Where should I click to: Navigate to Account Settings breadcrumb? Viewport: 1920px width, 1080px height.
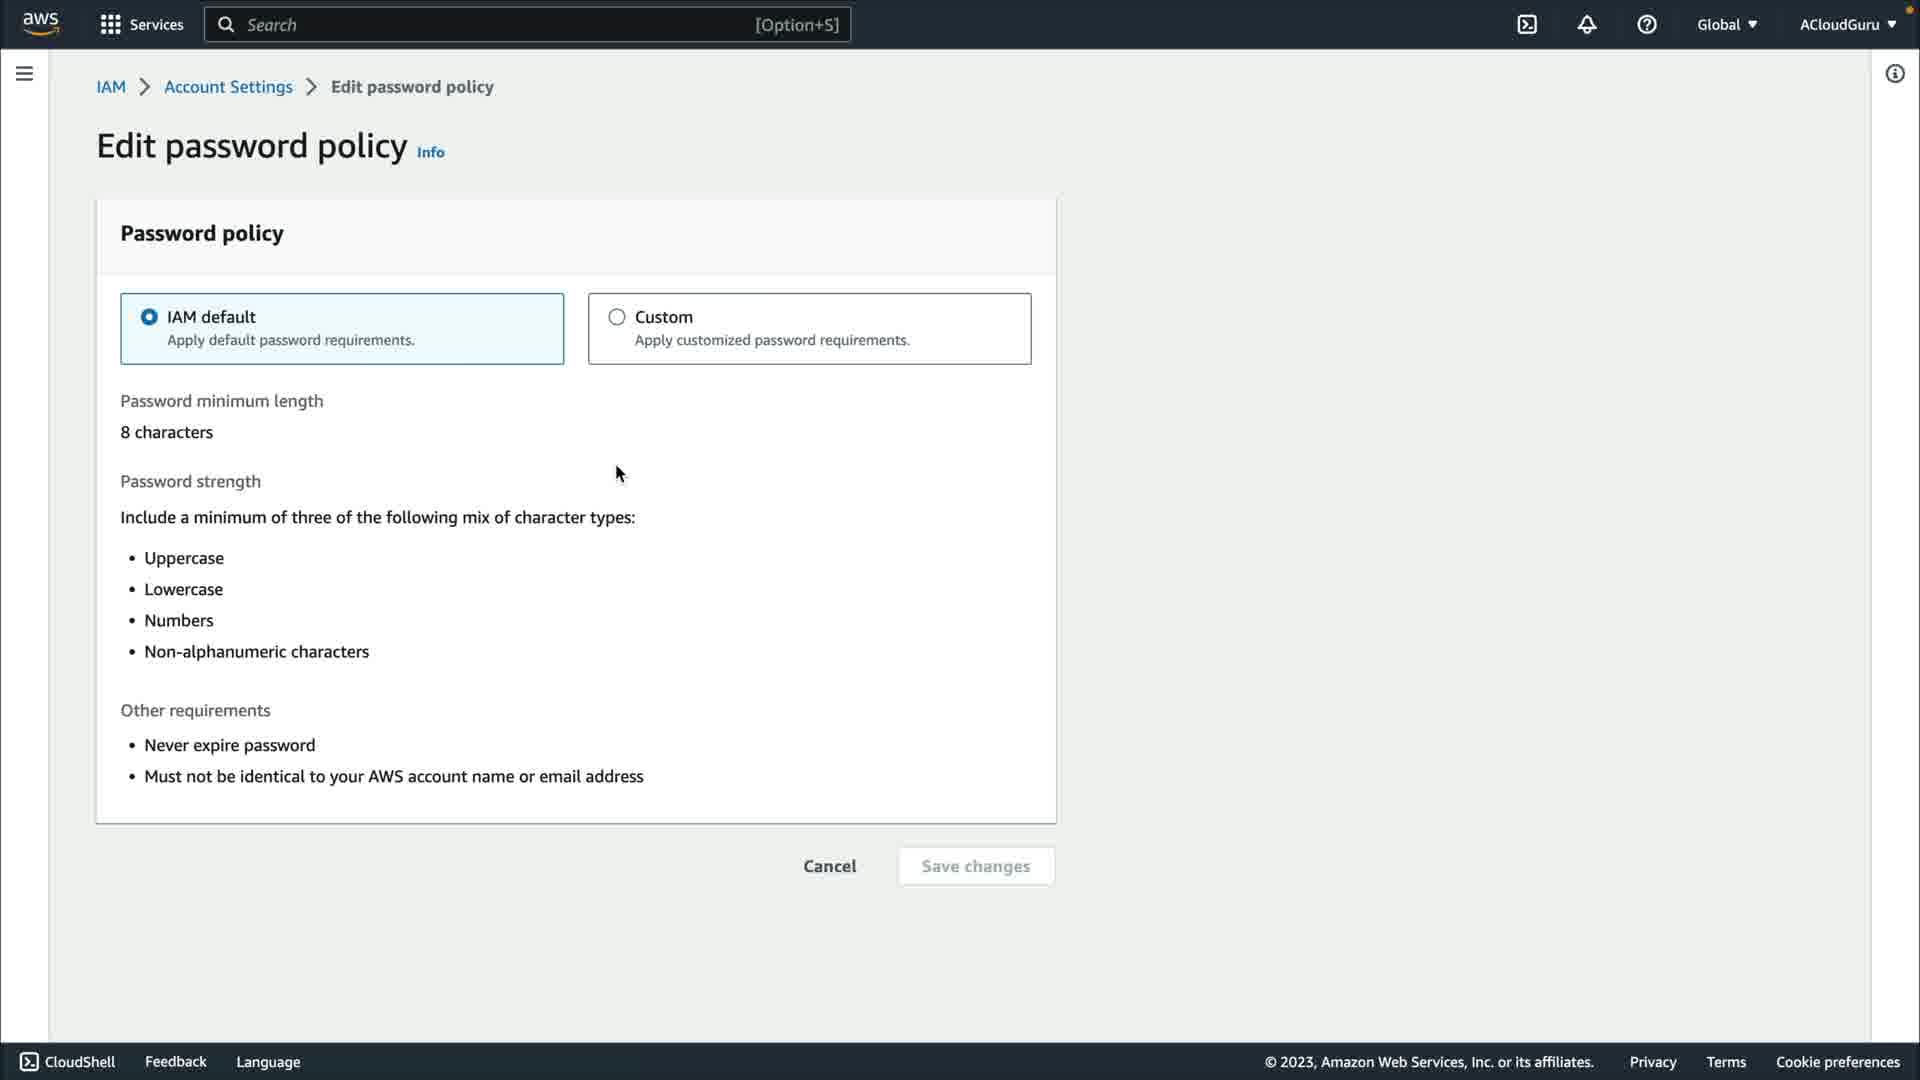[228, 87]
